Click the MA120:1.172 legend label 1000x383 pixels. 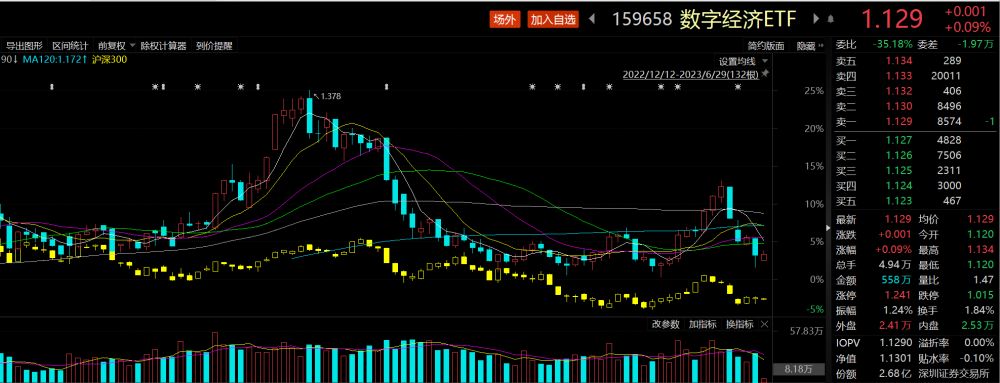click(x=54, y=59)
